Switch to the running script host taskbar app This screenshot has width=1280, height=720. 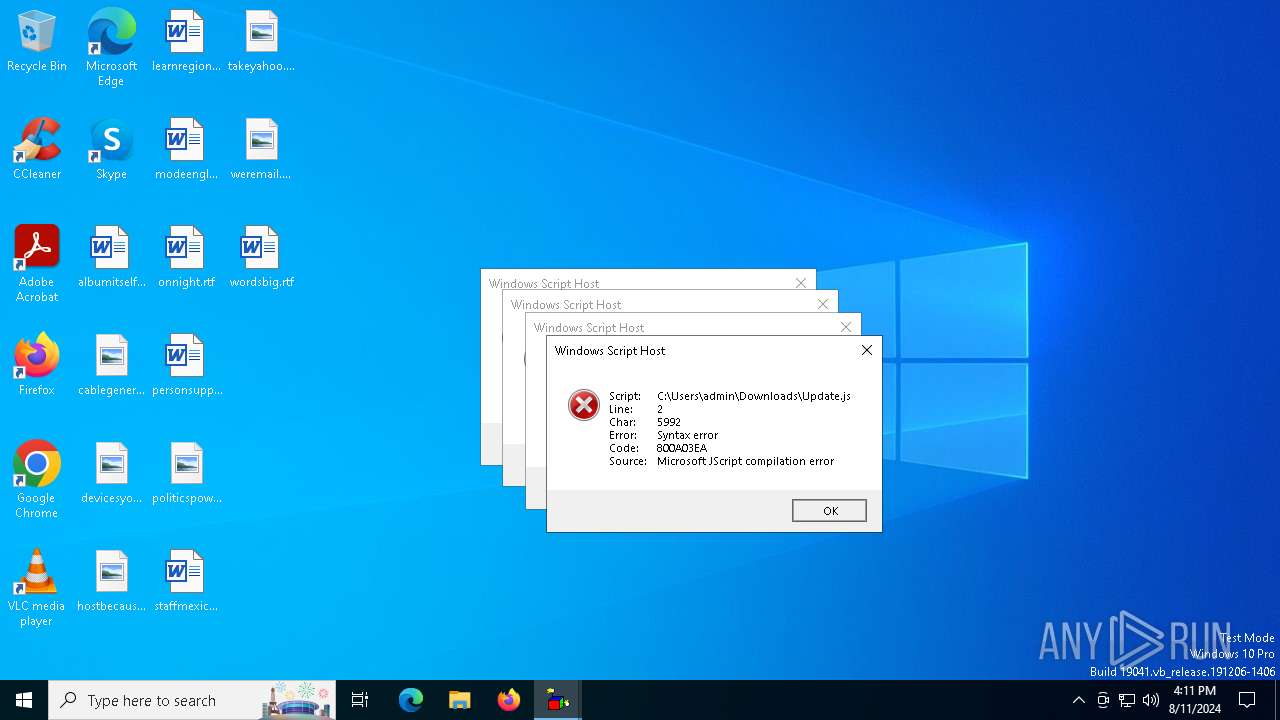coord(558,700)
